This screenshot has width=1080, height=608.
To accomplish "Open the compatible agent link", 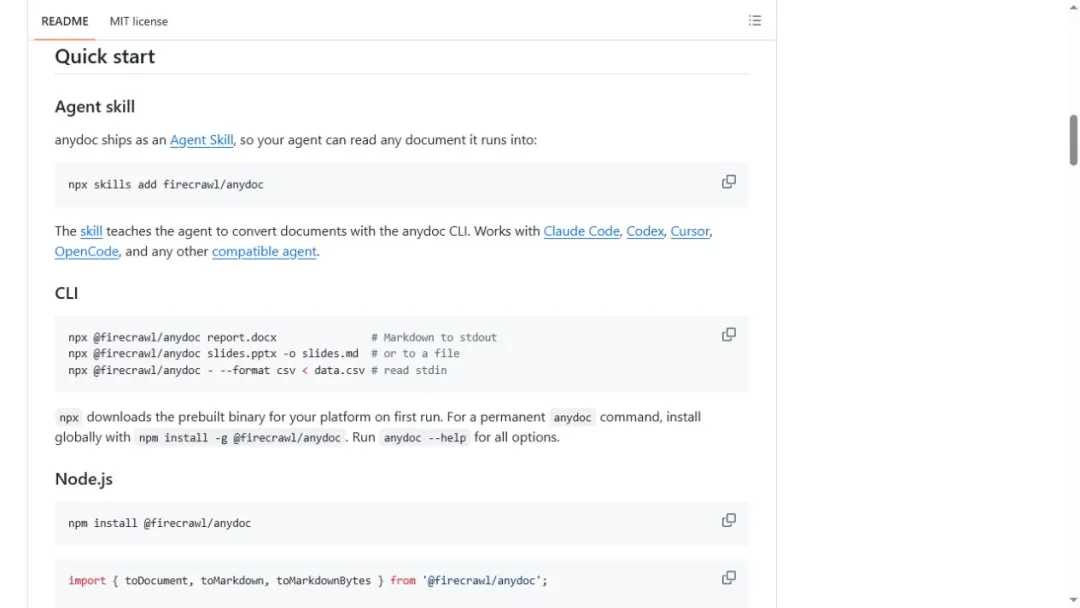I will (x=264, y=251).
